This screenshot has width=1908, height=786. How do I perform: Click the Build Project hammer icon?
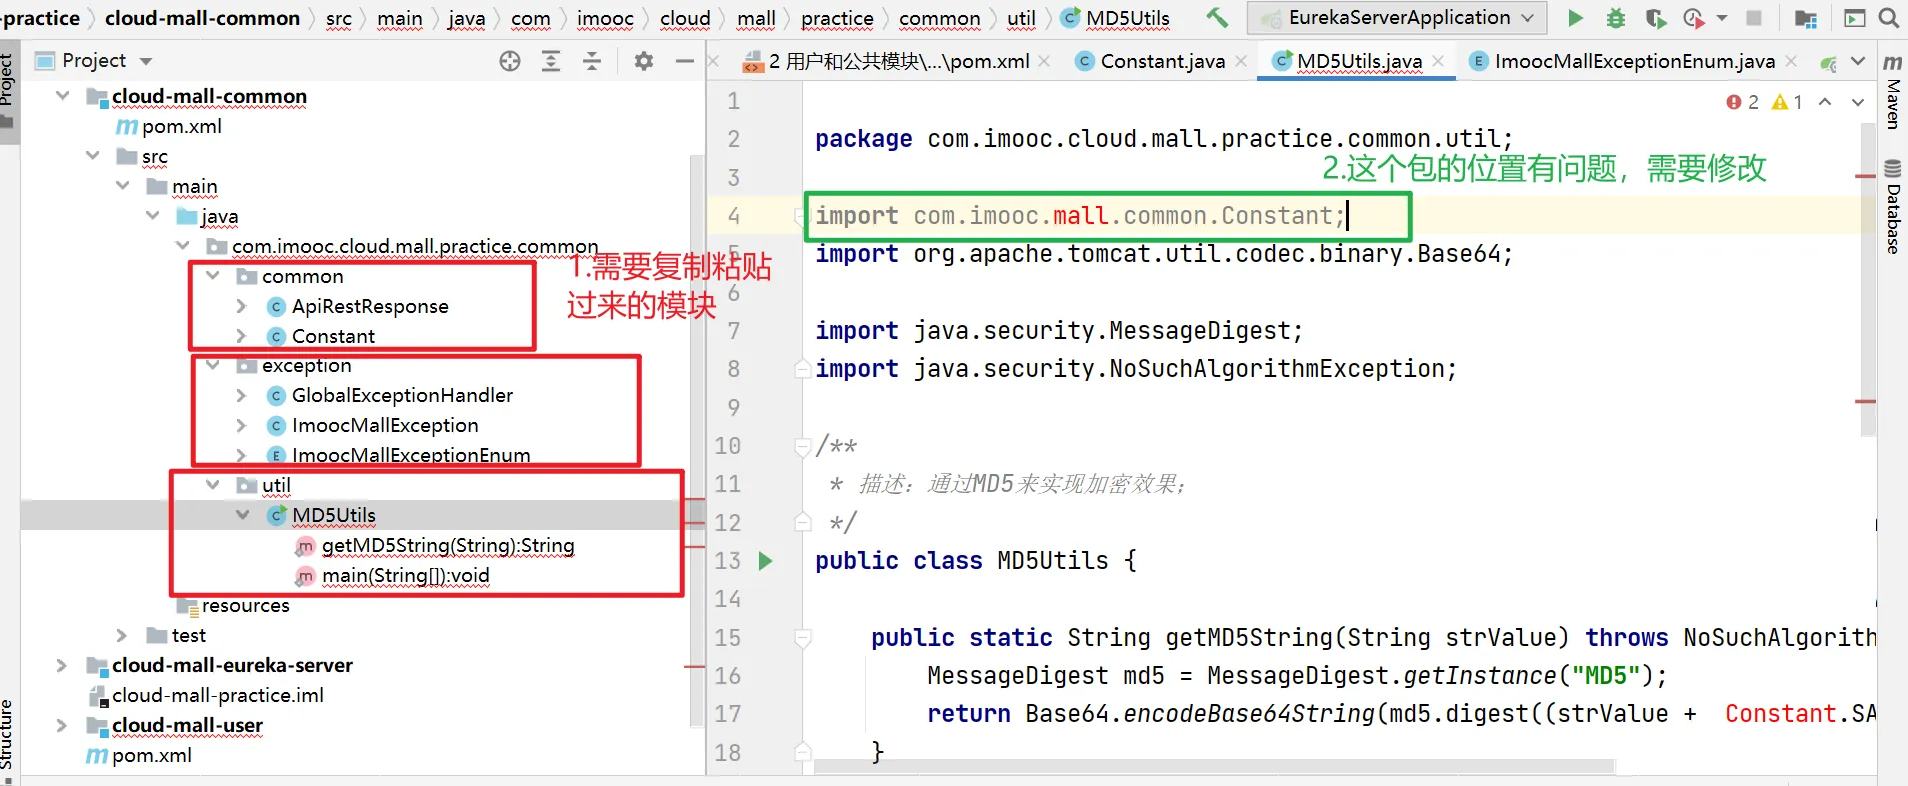pyautogui.click(x=1217, y=17)
